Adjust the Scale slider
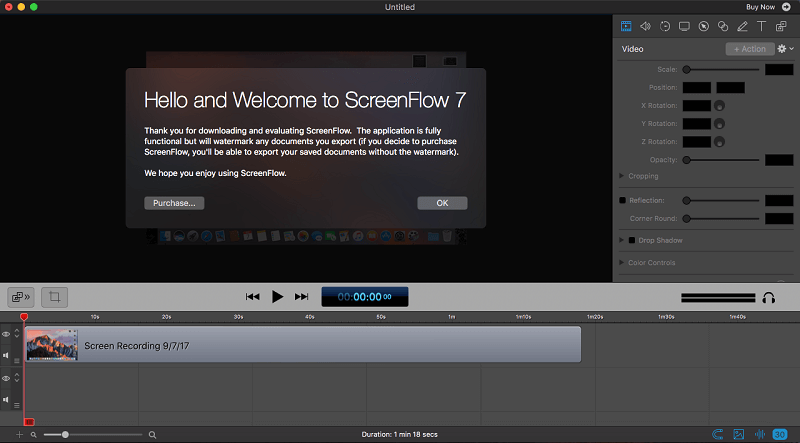This screenshot has height=443, width=800. [x=722, y=69]
